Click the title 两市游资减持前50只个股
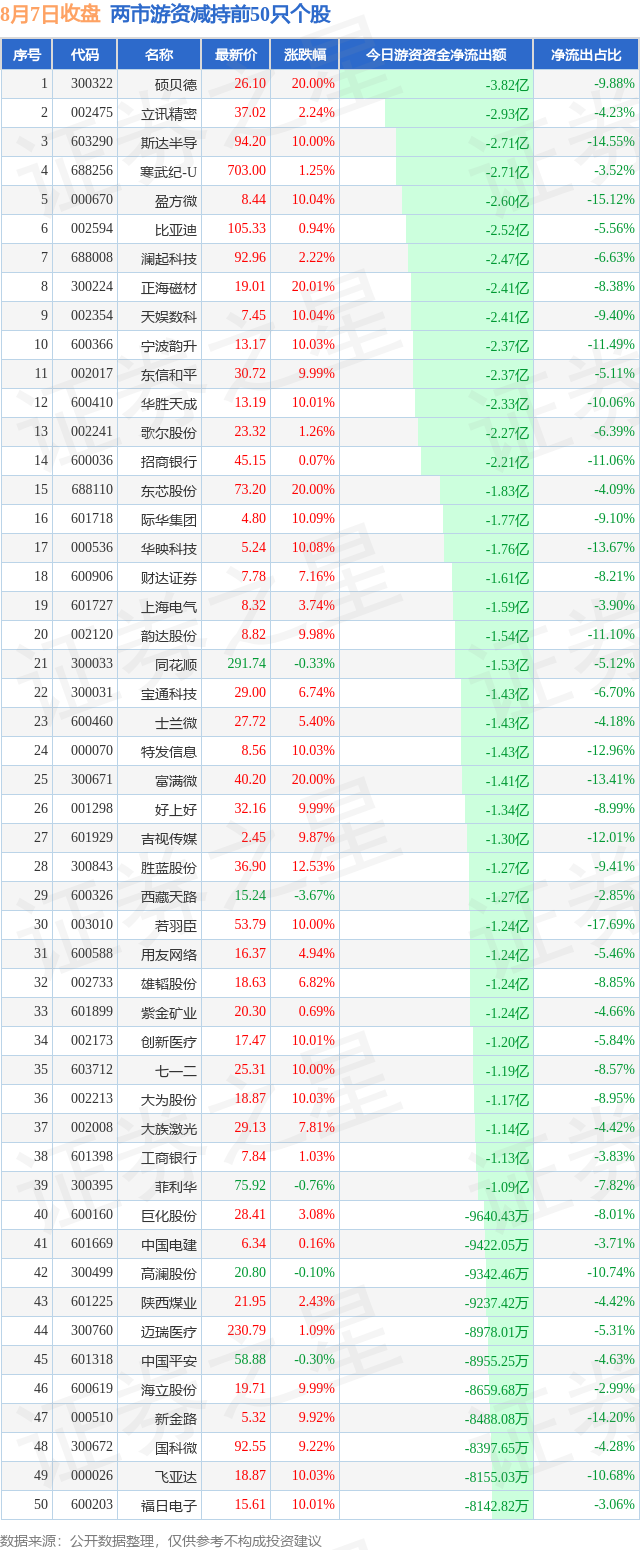640x1550 pixels. [x=220, y=14]
